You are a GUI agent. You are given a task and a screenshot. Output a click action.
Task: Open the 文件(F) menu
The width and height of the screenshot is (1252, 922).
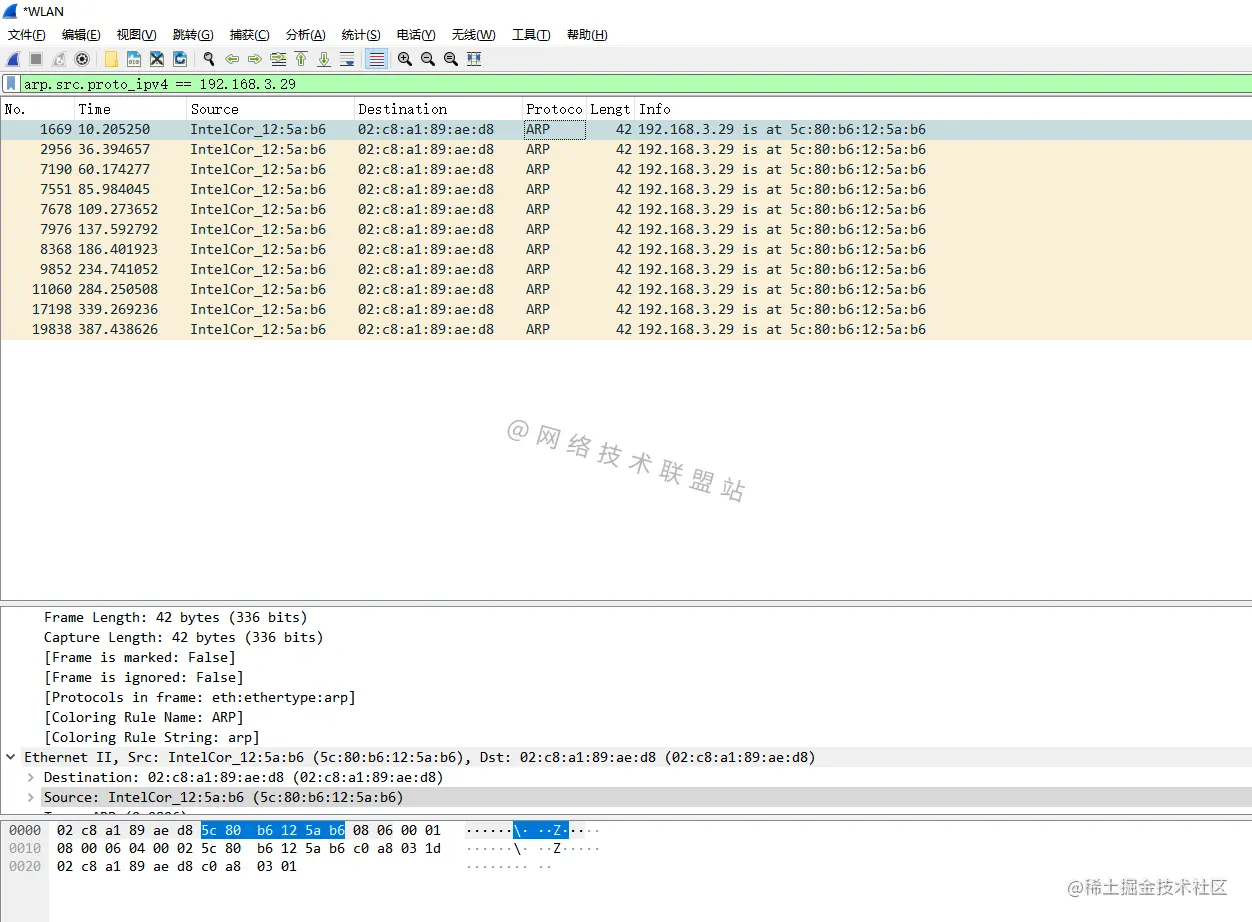point(27,35)
